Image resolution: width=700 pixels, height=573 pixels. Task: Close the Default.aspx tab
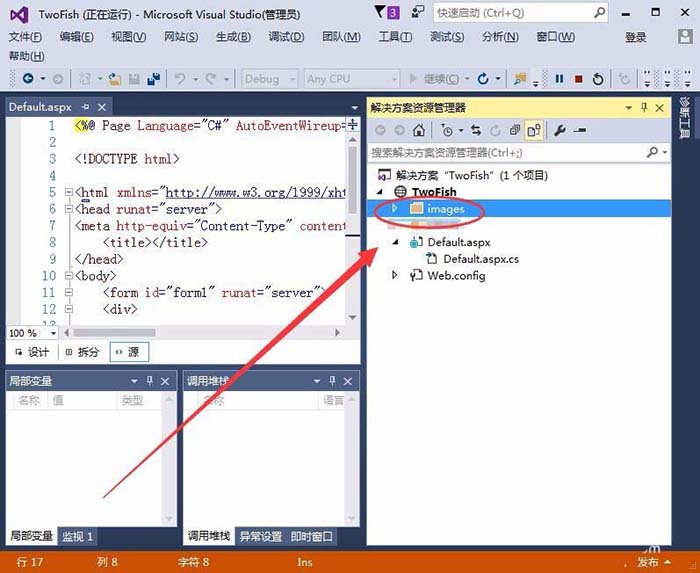click(x=102, y=107)
